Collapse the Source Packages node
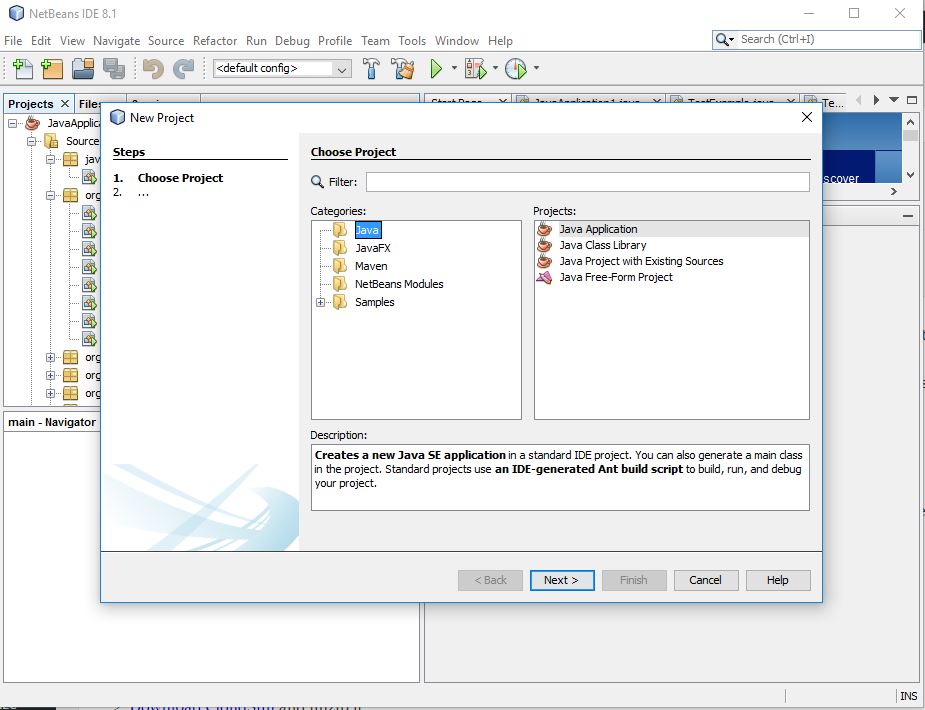925x710 pixels. pos(32,142)
